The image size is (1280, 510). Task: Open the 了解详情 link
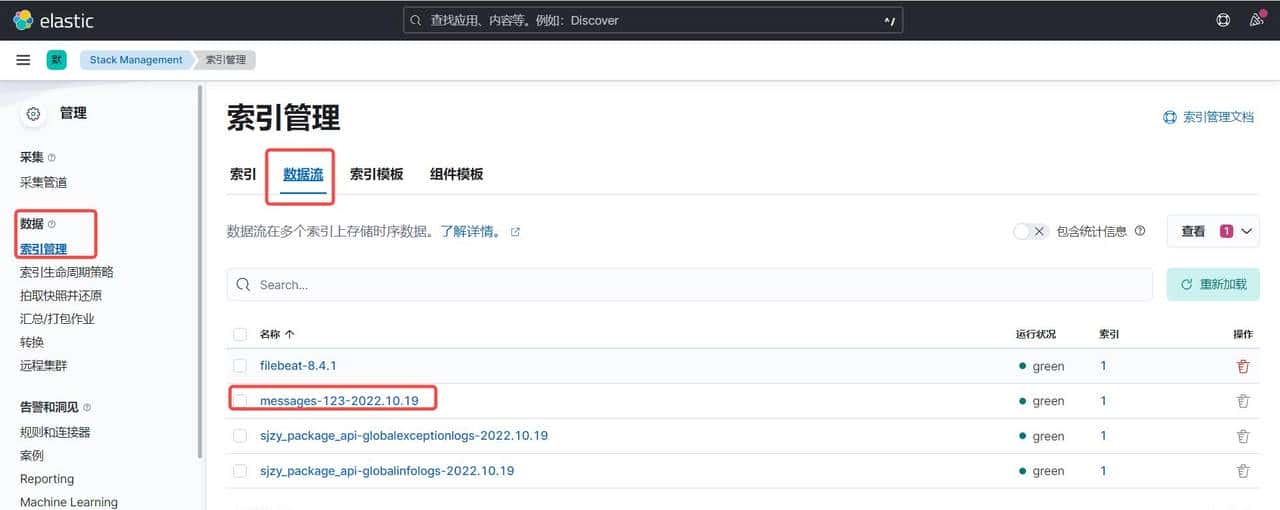pos(470,232)
